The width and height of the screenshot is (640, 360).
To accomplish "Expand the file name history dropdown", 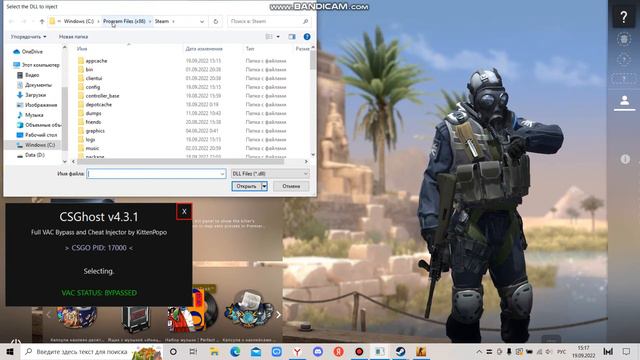I will coord(222,173).
